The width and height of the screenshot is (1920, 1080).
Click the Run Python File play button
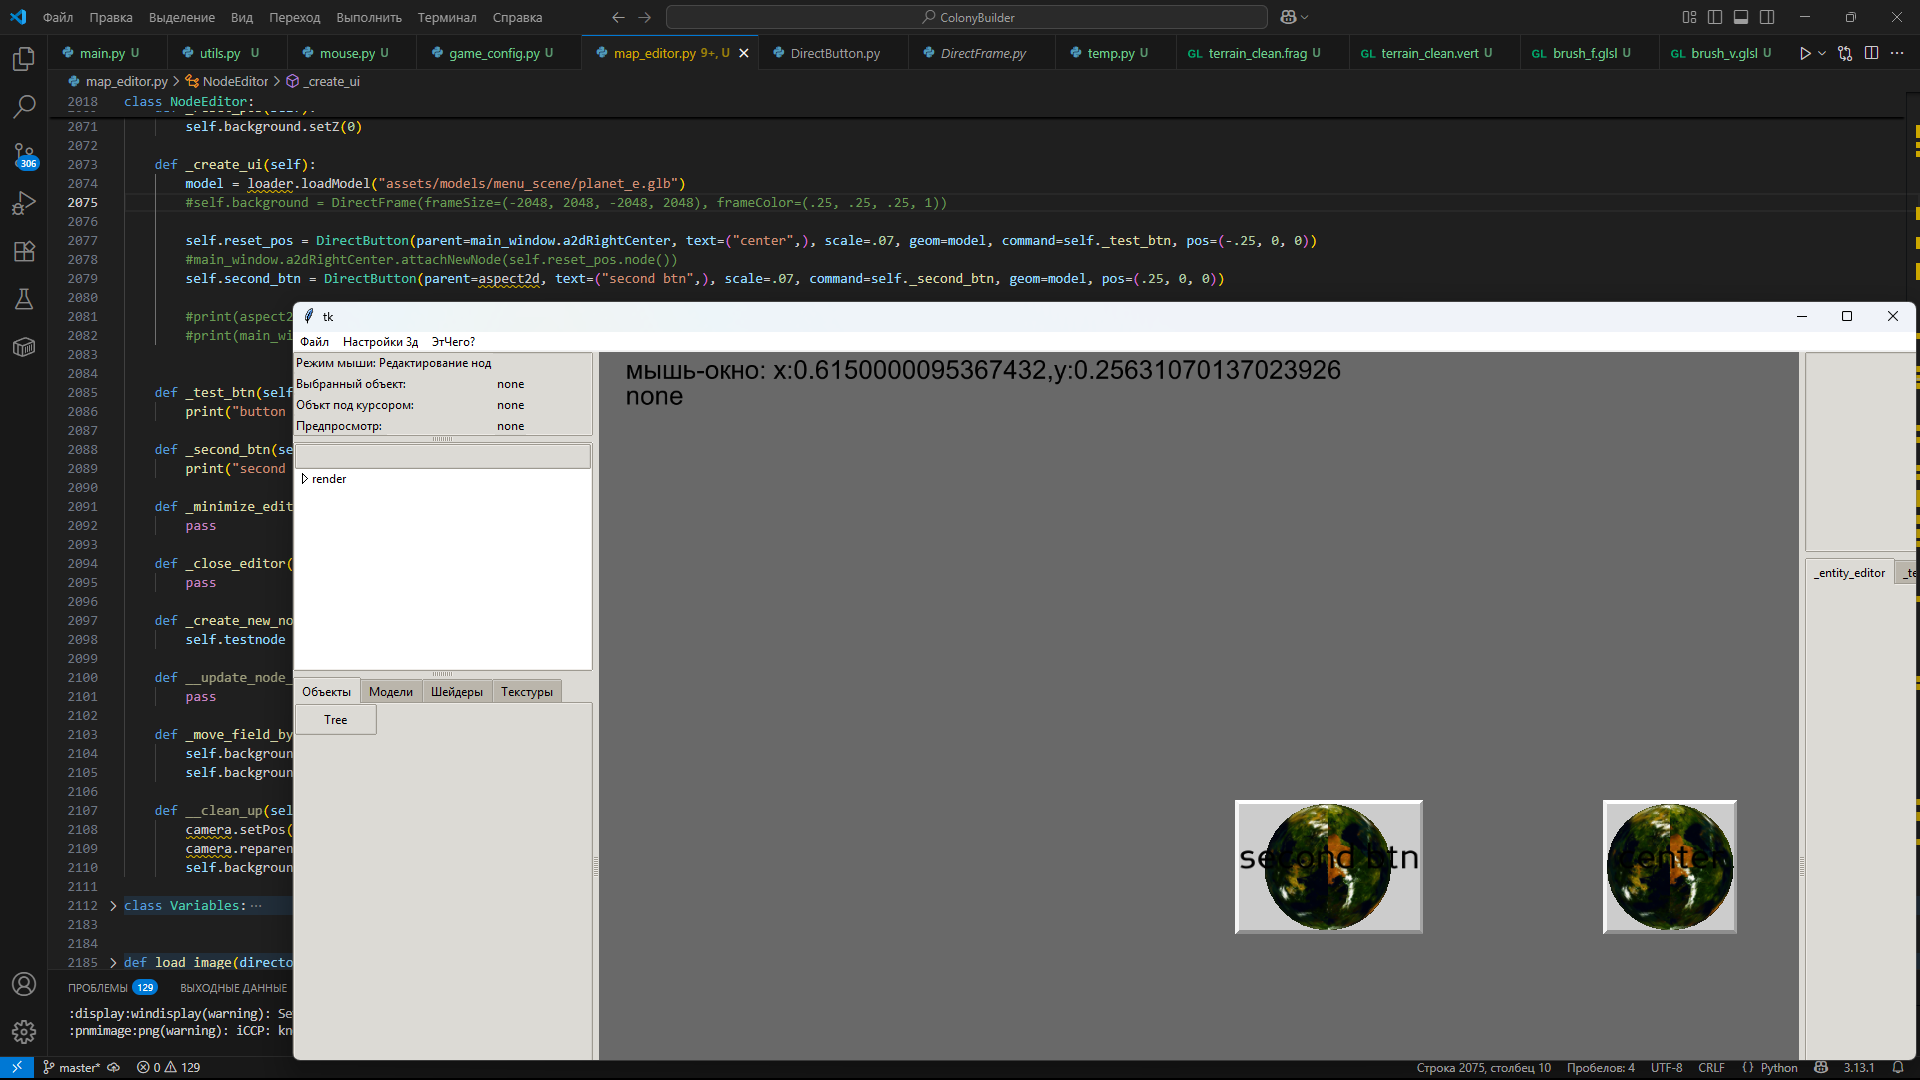pyautogui.click(x=1804, y=53)
